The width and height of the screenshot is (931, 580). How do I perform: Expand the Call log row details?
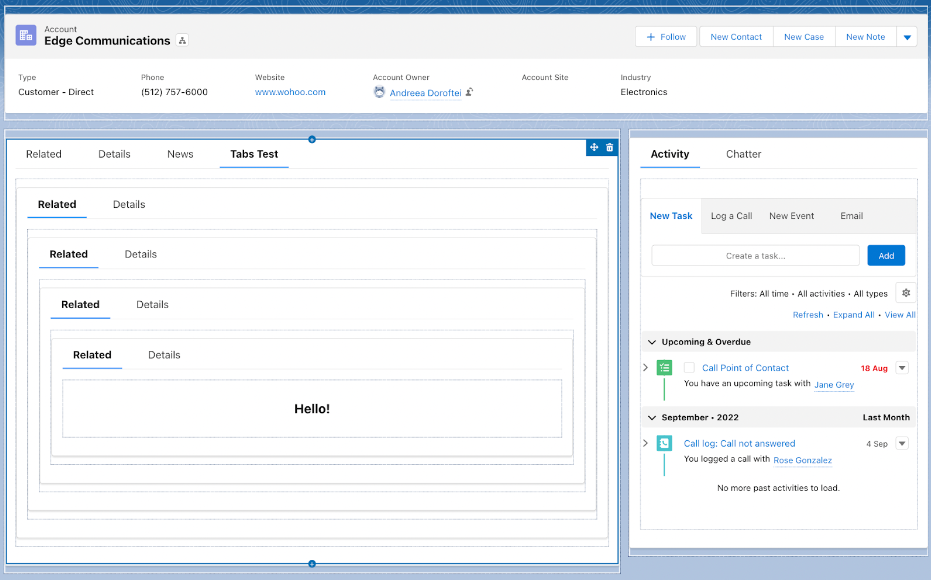pos(645,443)
